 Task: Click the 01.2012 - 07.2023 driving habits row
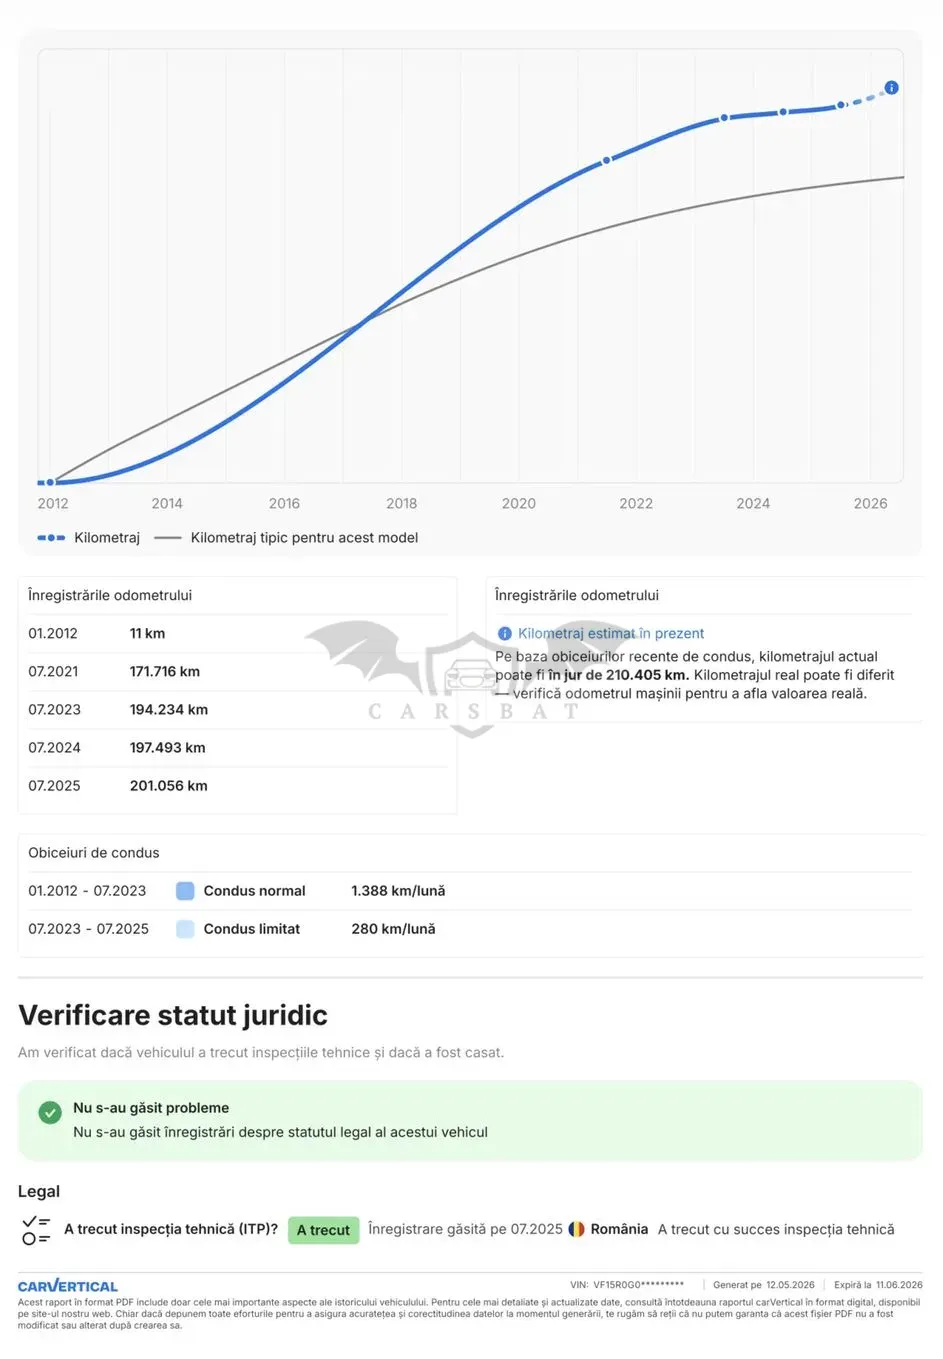(470, 891)
